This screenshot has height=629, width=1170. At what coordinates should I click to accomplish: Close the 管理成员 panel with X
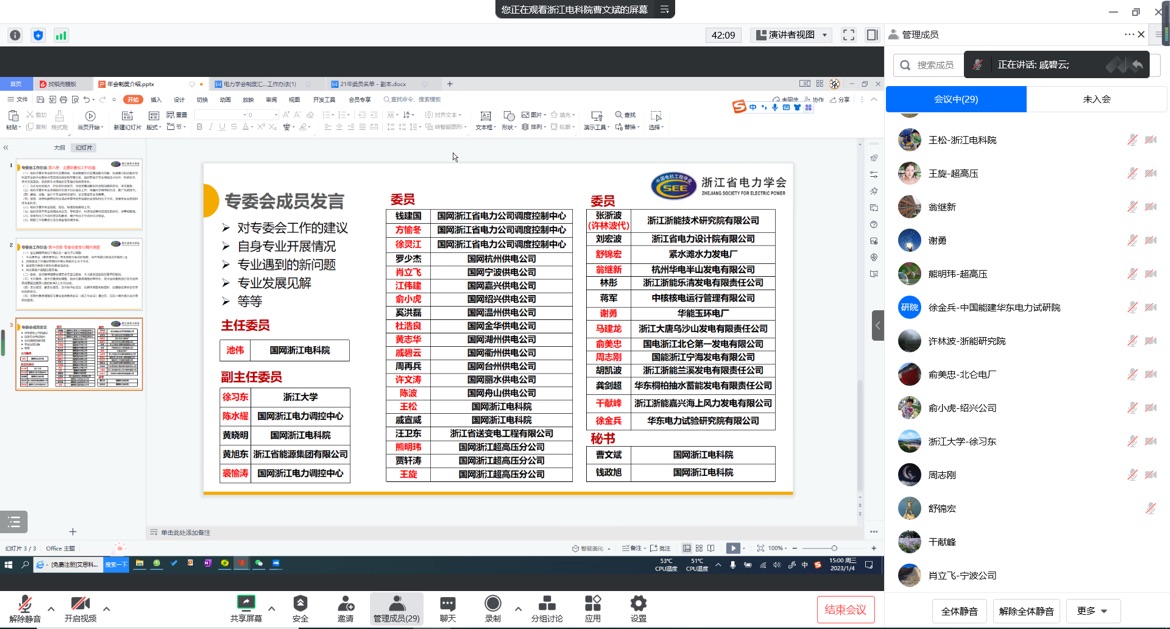coord(1141,34)
